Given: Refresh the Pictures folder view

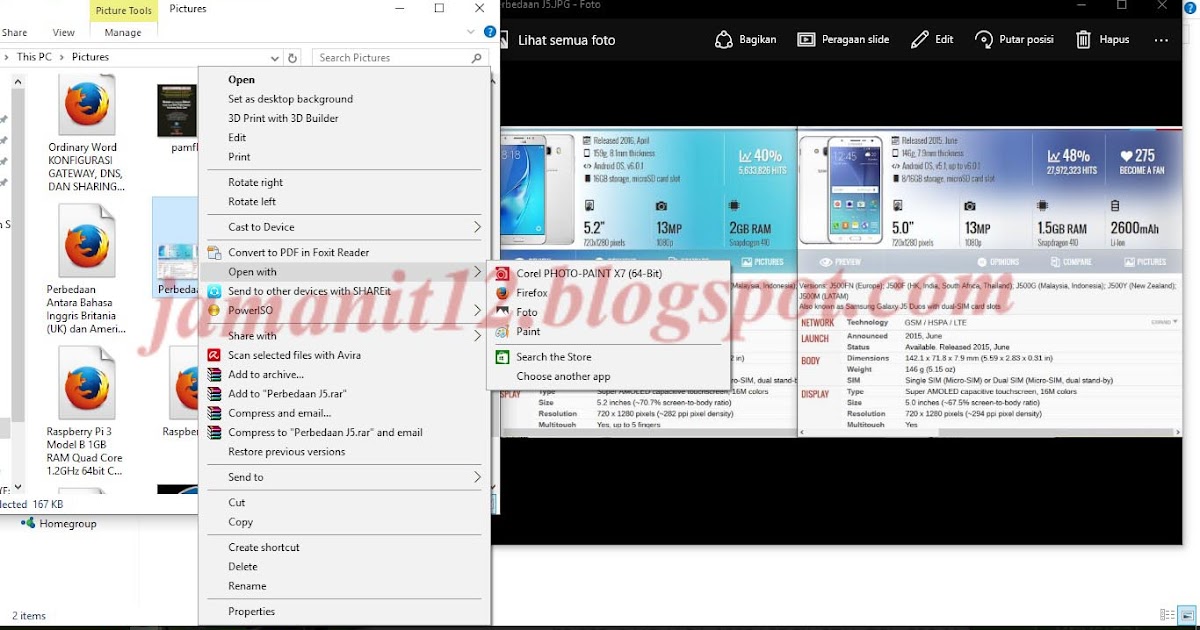Looking at the screenshot, I should 292,58.
